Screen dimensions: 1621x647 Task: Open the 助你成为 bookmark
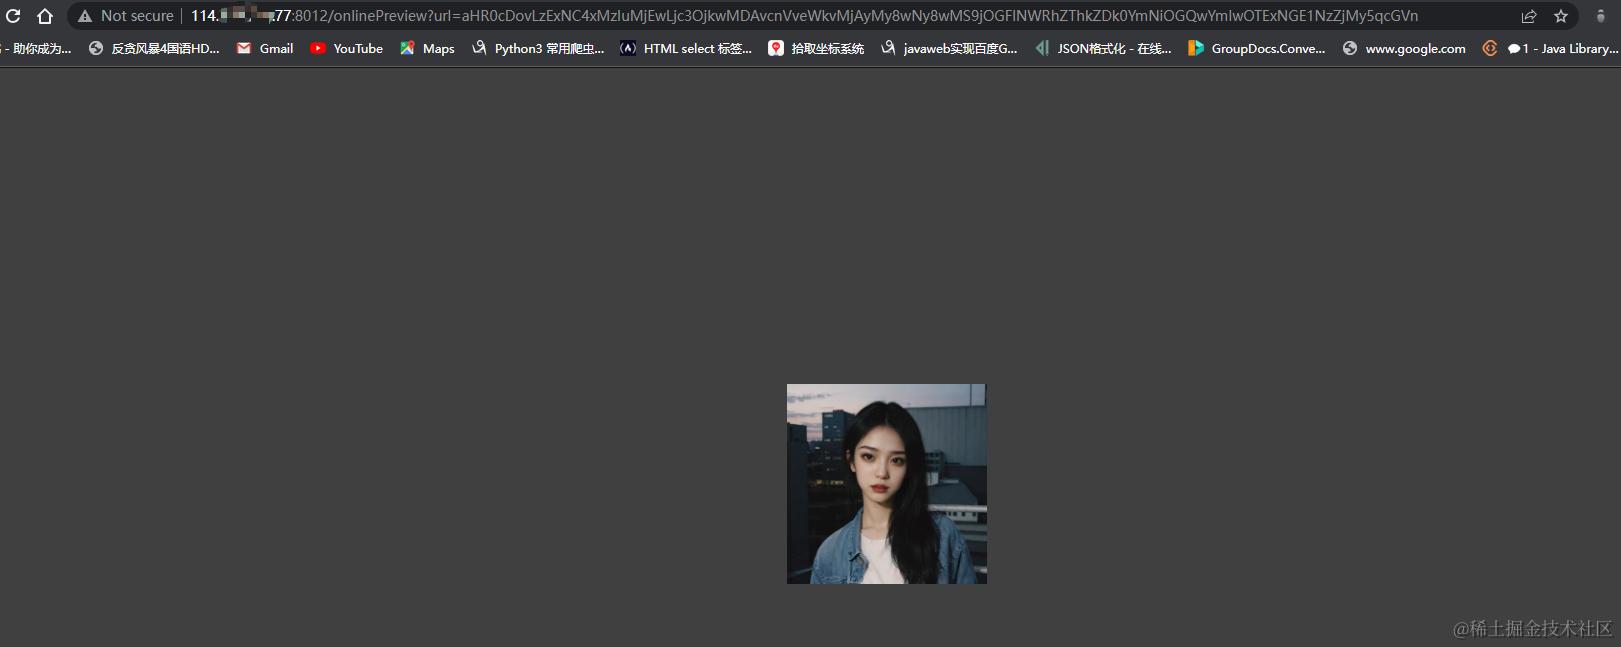coord(36,48)
